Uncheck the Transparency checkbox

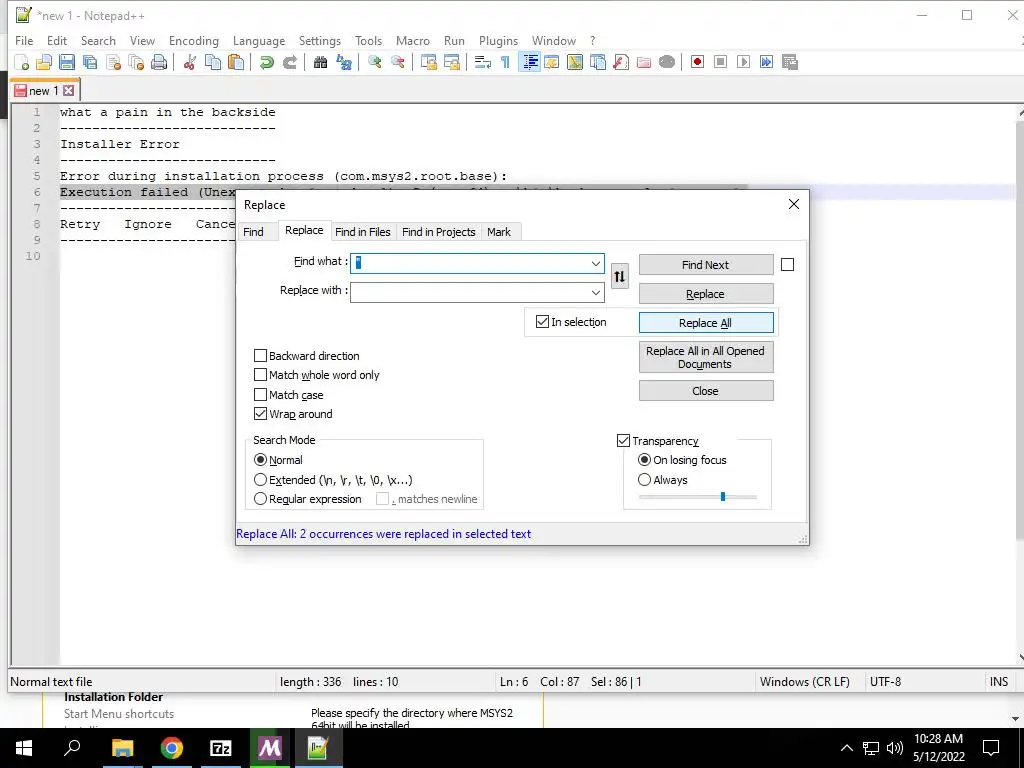pyautogui.click(x=623, y=441)
